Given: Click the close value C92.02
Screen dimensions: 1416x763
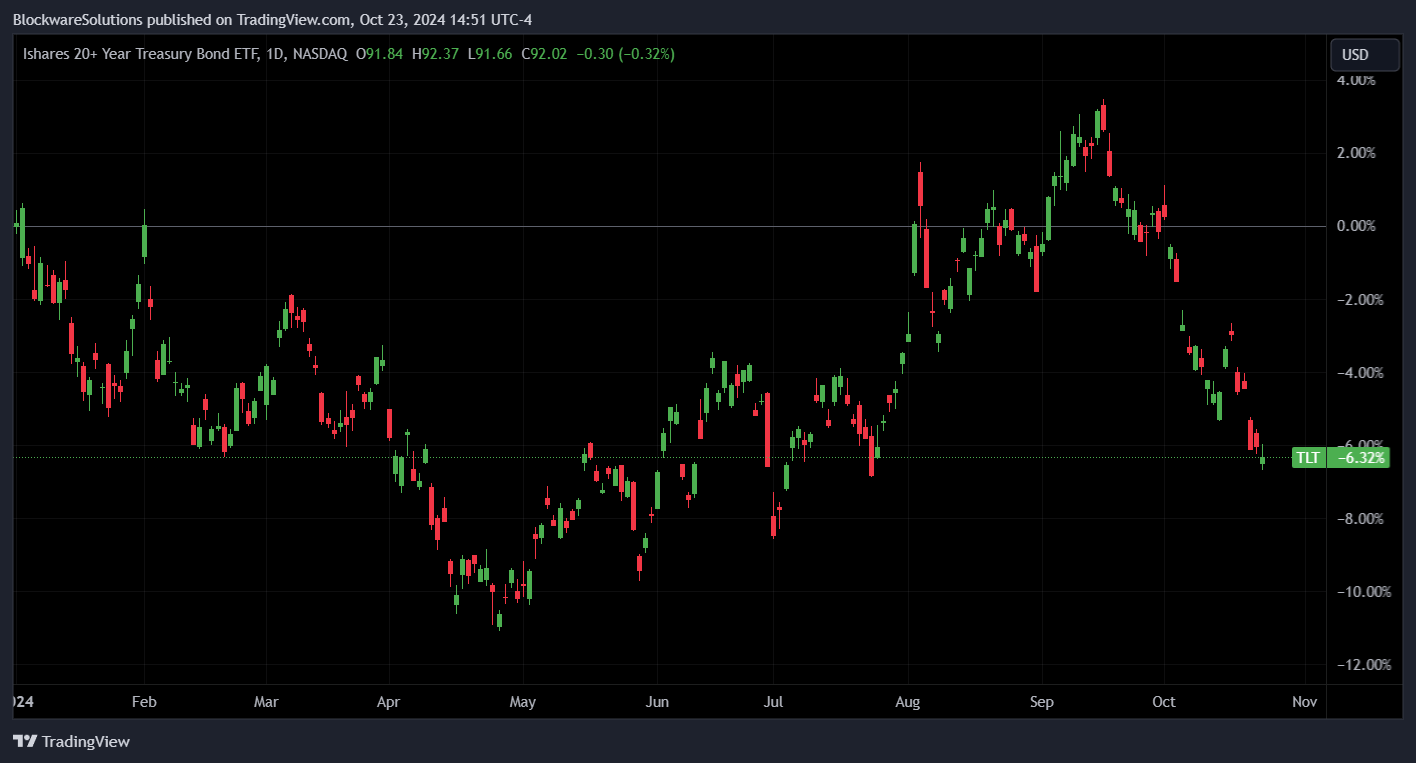Looking at the screenshot, I should [543, 54].
